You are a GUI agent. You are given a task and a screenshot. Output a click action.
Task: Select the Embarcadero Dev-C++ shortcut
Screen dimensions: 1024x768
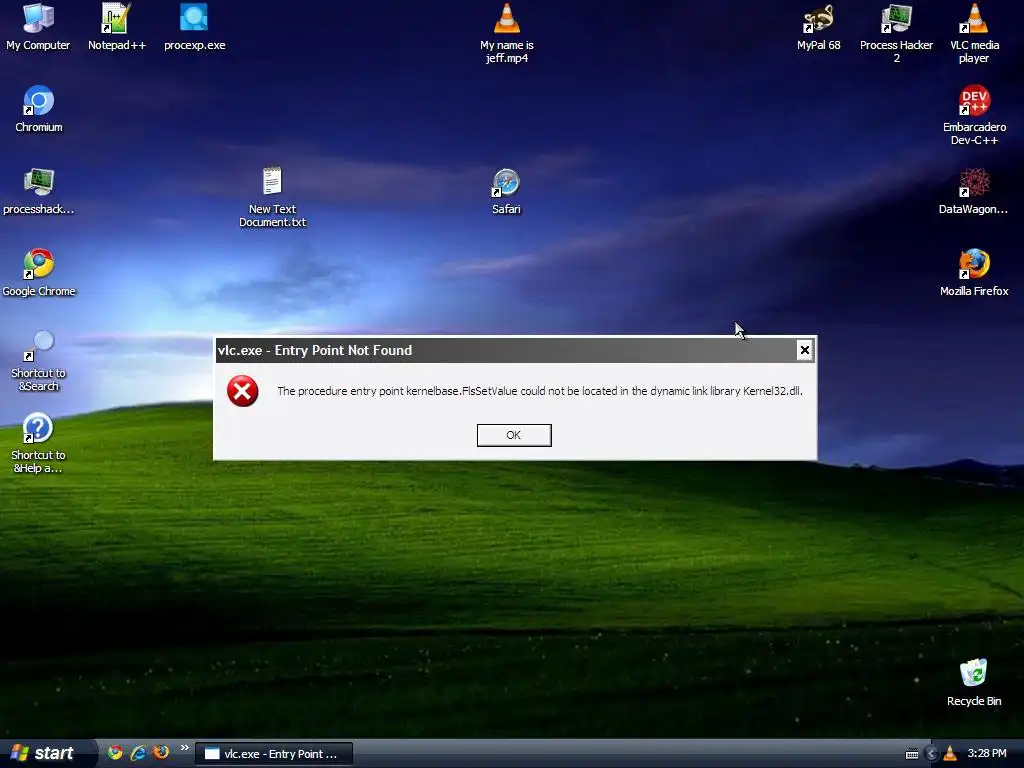click(x=974, y=115)
